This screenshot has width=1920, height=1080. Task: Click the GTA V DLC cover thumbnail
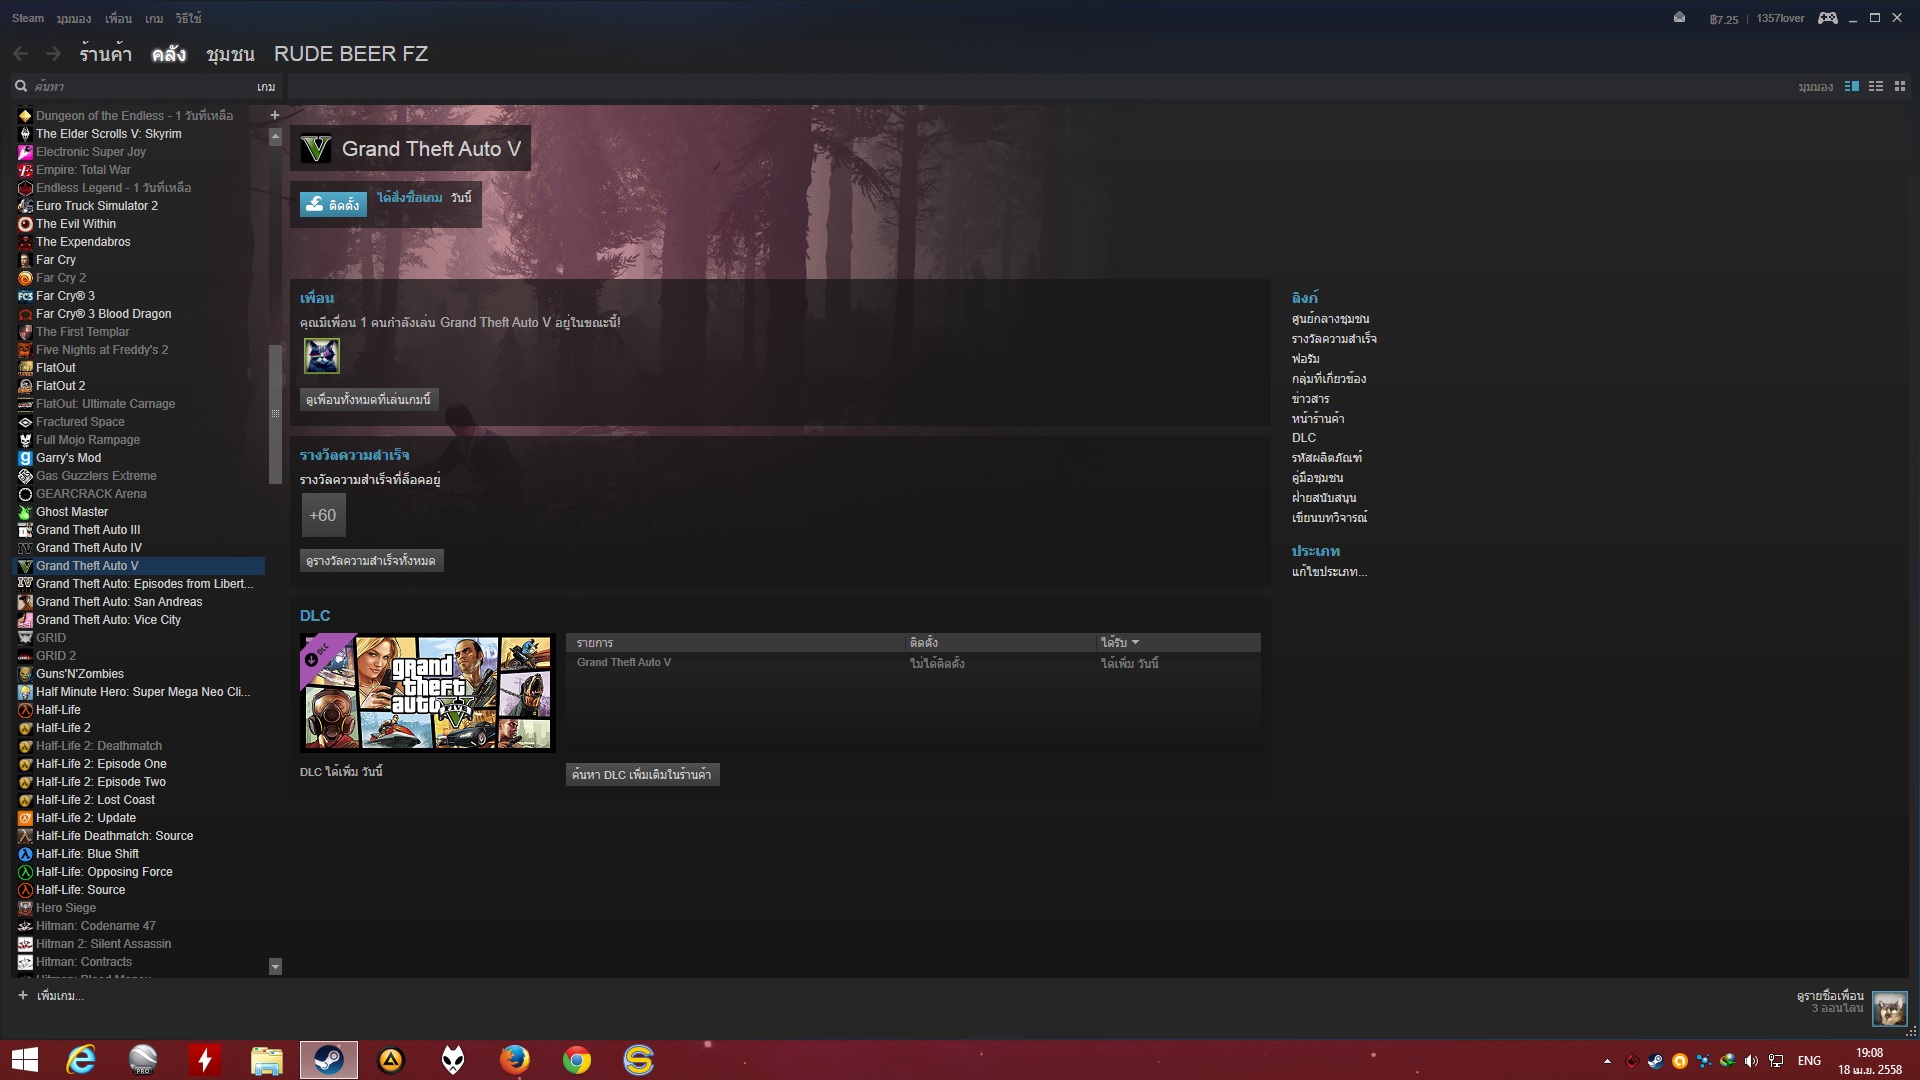click(427, 692)
